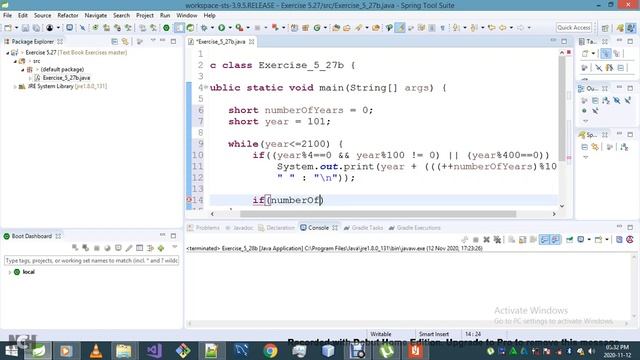640x360 pixels.
Task: Open Visual Studio from the taskbar
Action: [154, 351]
